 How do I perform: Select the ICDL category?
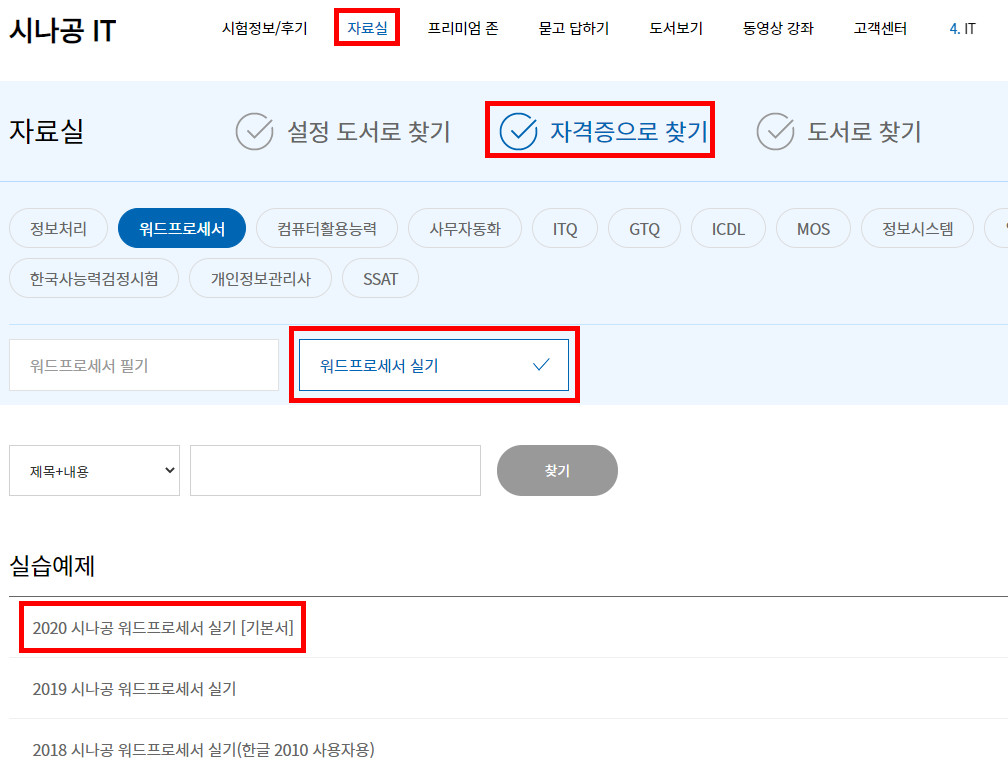click(x=728, y=228)
